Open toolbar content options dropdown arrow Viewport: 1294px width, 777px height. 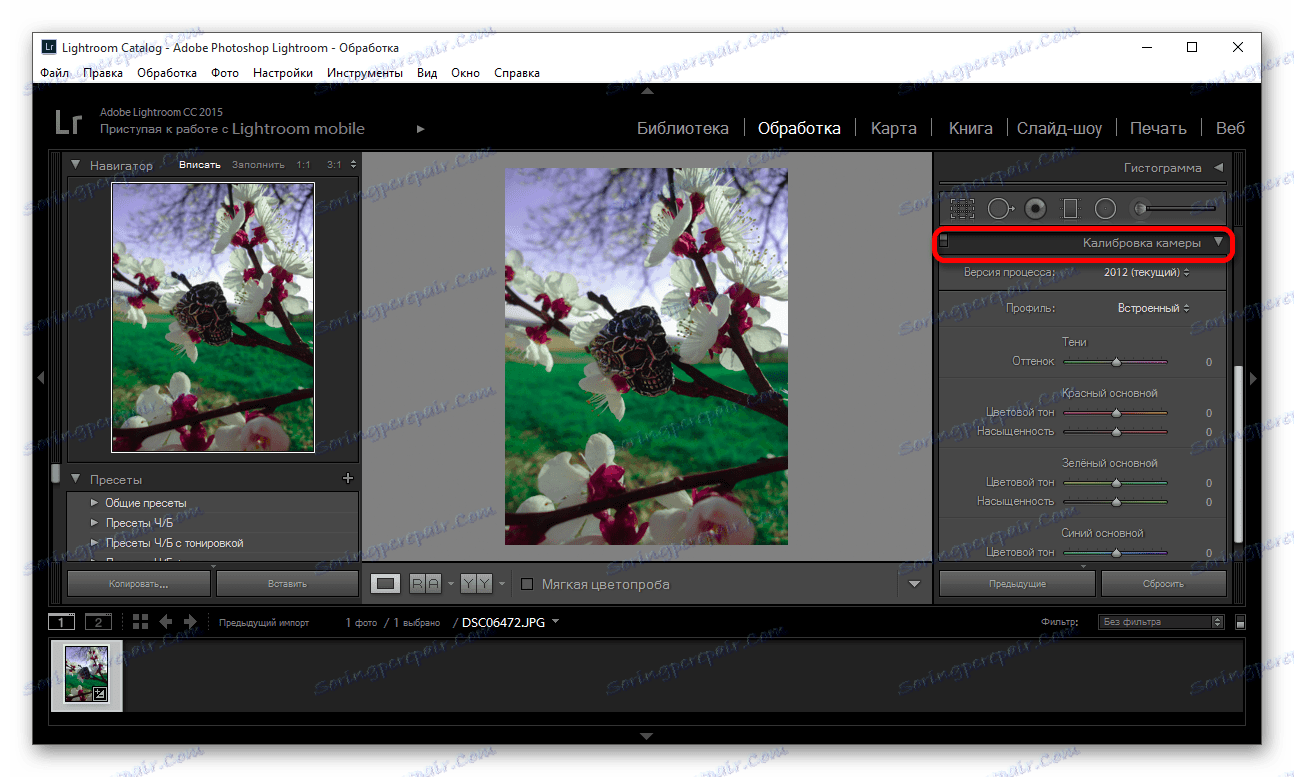click(x=914, y=584)
